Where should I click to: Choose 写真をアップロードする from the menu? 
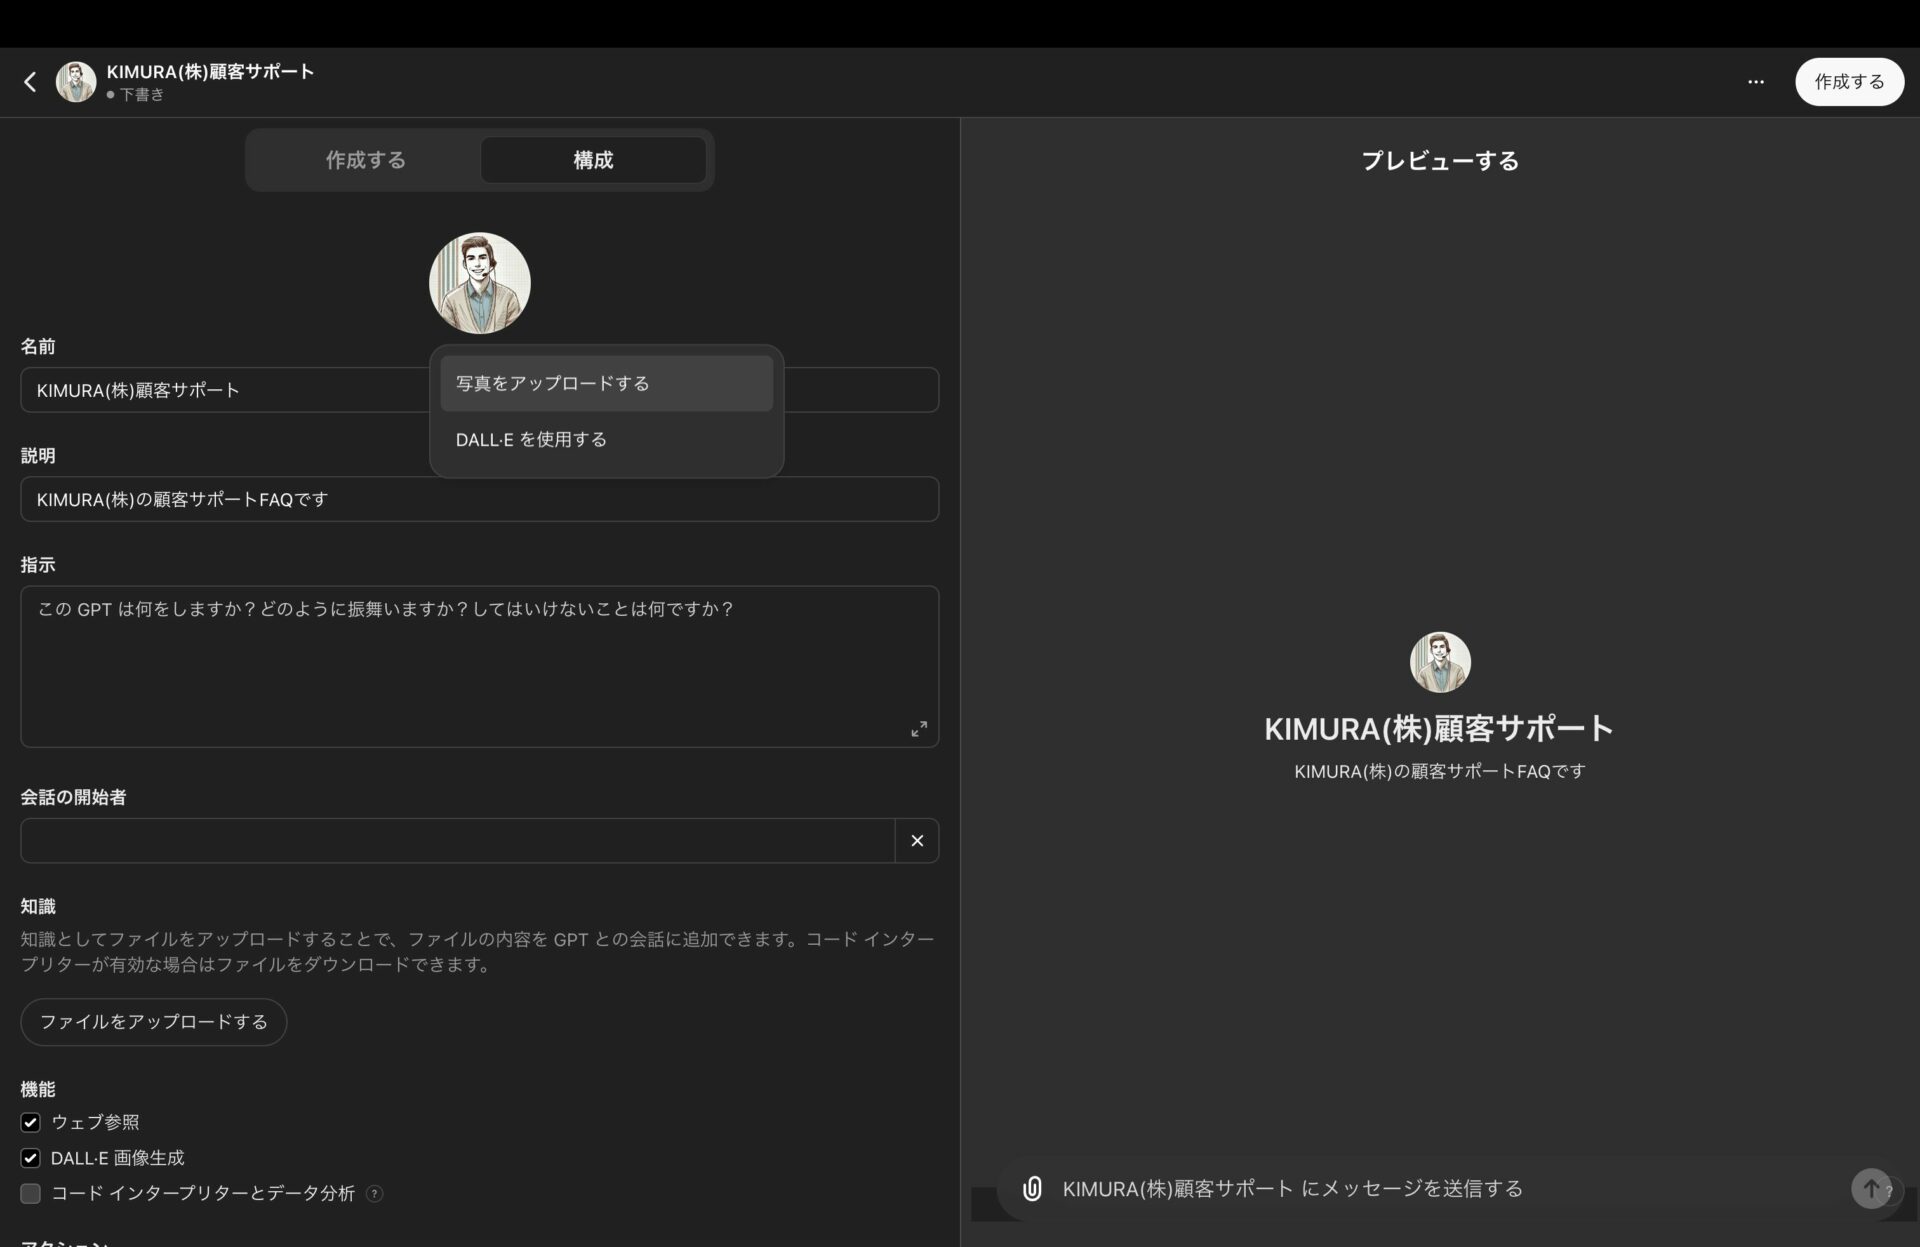[606, 383]
